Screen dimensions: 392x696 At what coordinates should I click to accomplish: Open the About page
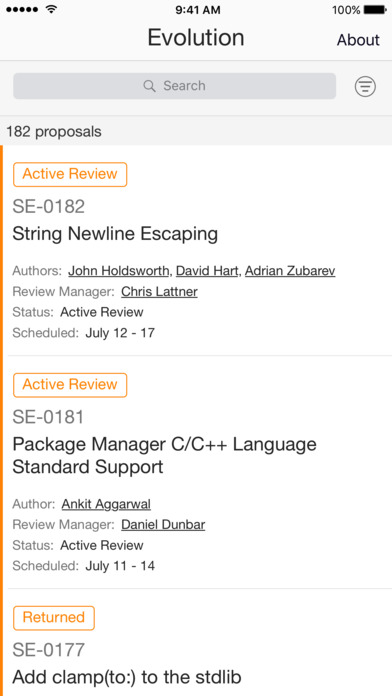pos(358,40)
